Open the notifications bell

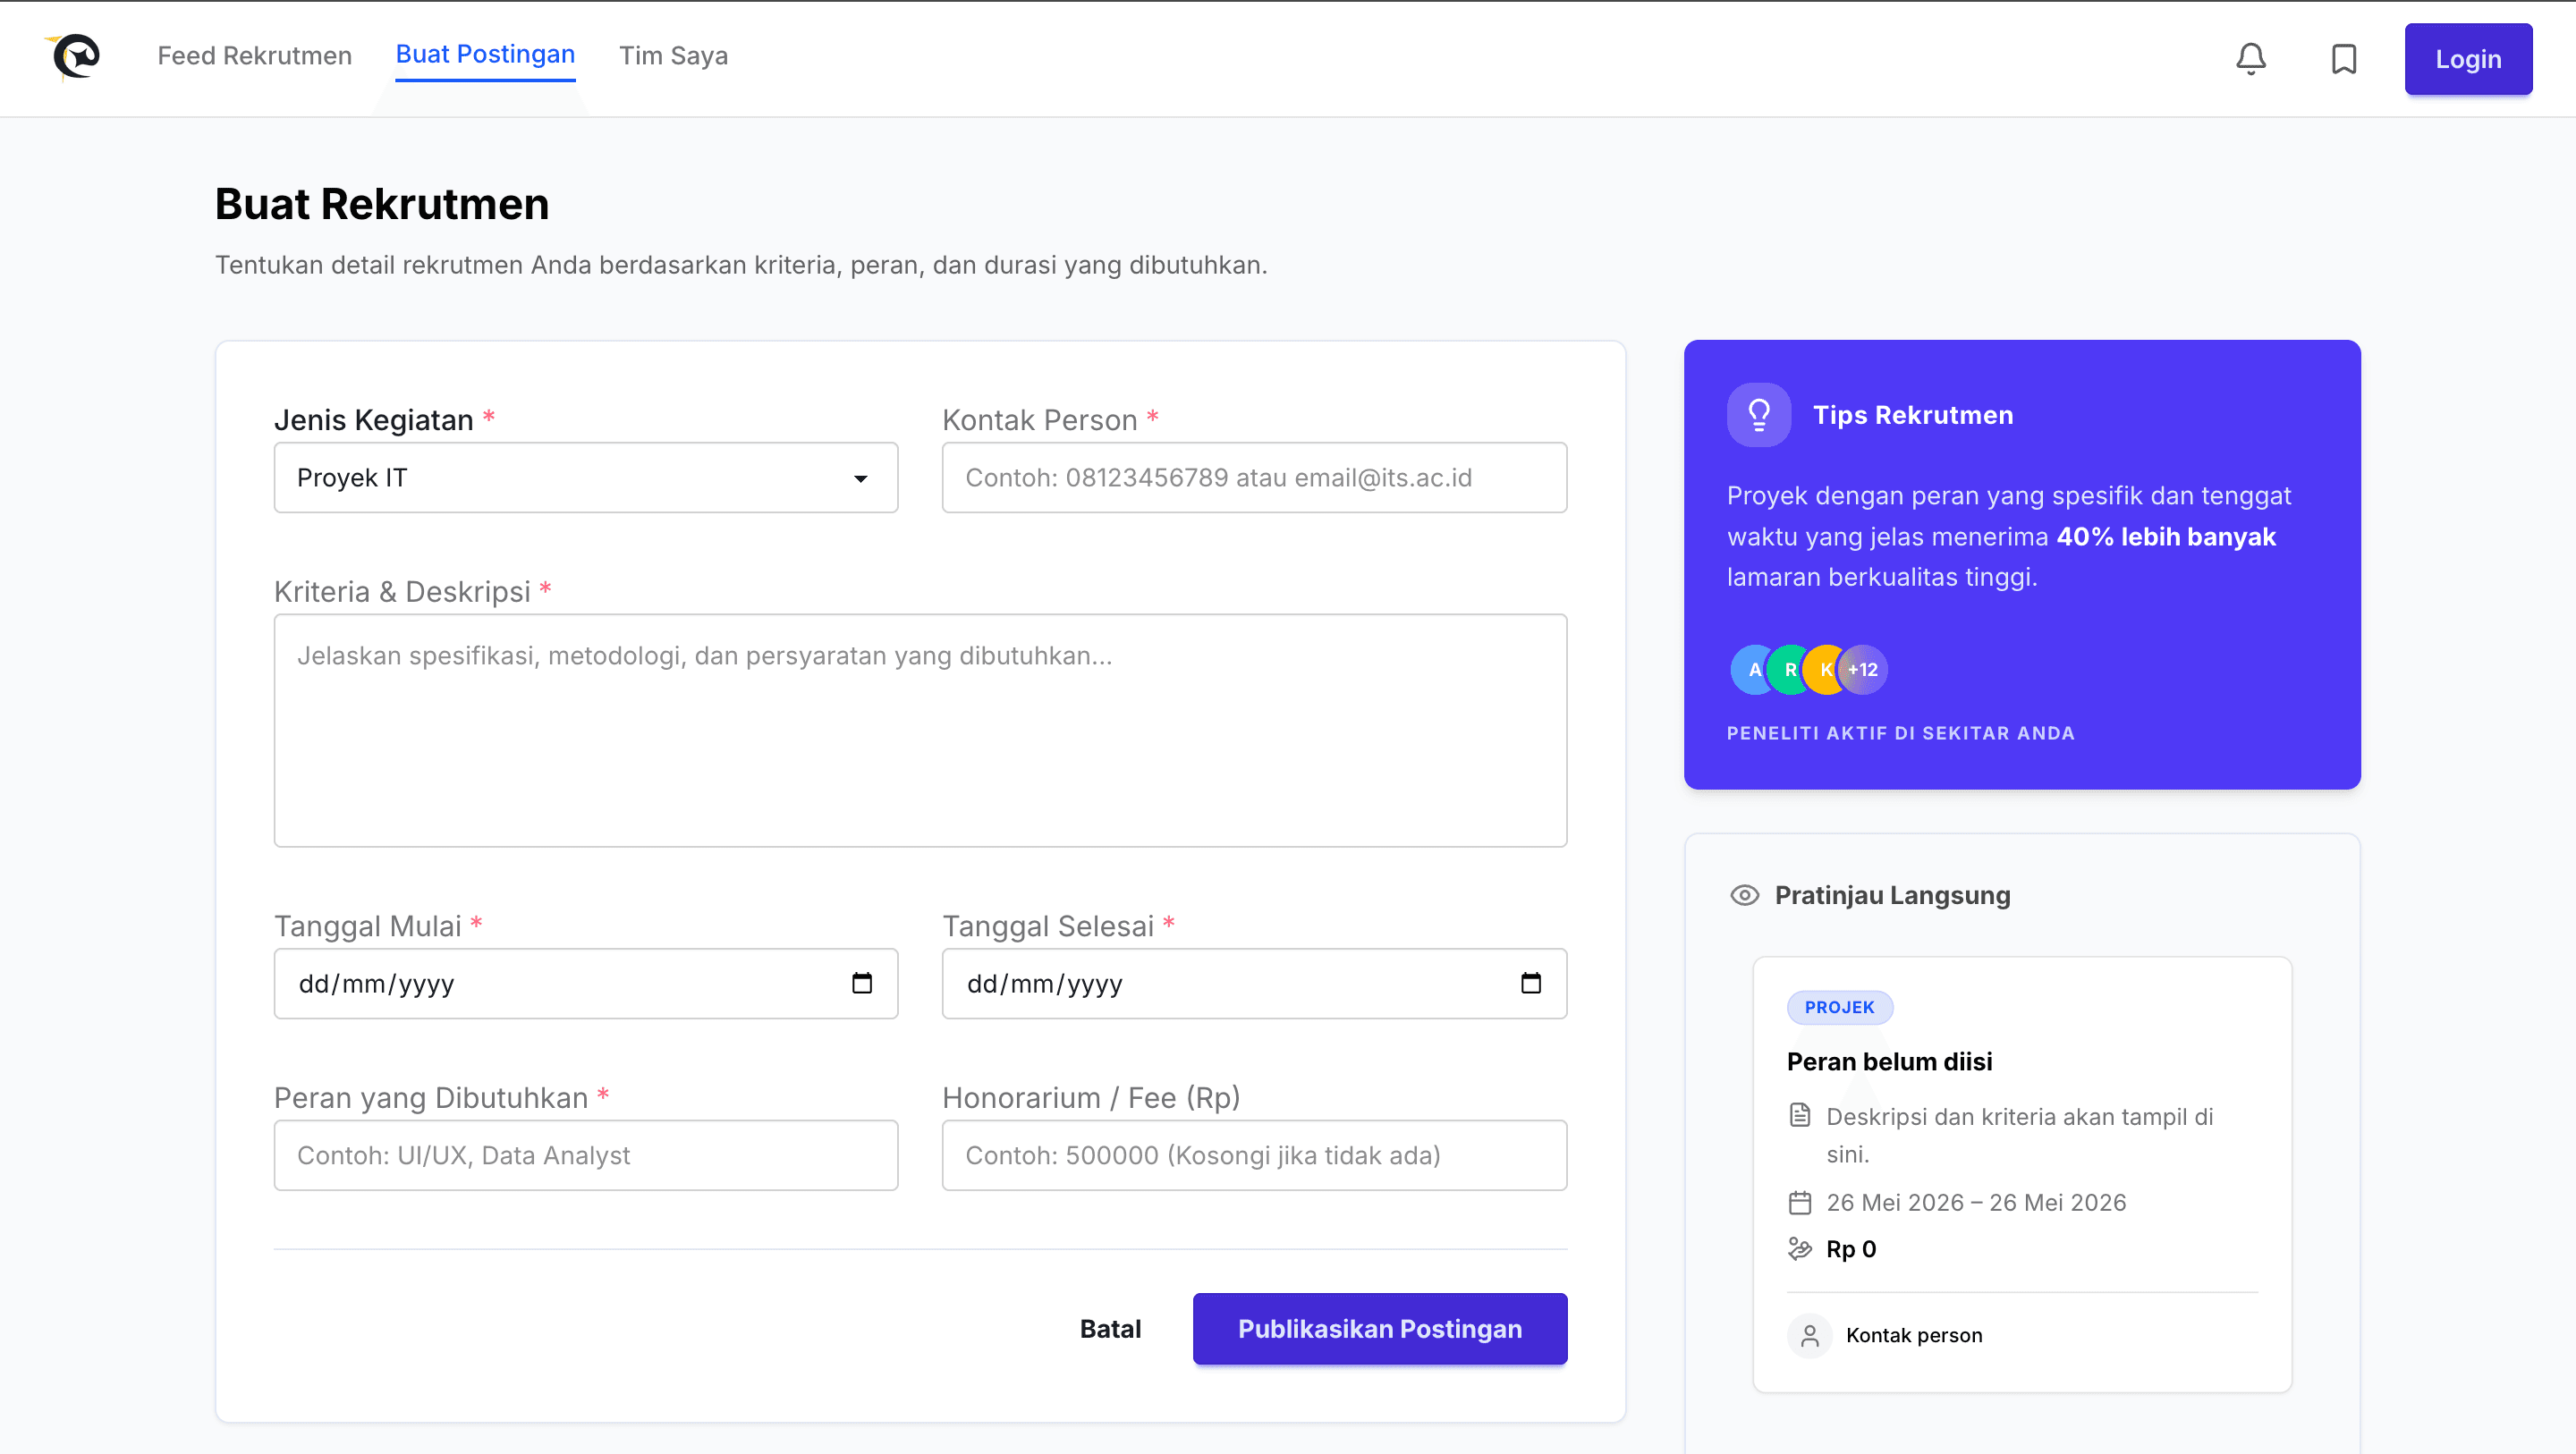pos(2250,58)
